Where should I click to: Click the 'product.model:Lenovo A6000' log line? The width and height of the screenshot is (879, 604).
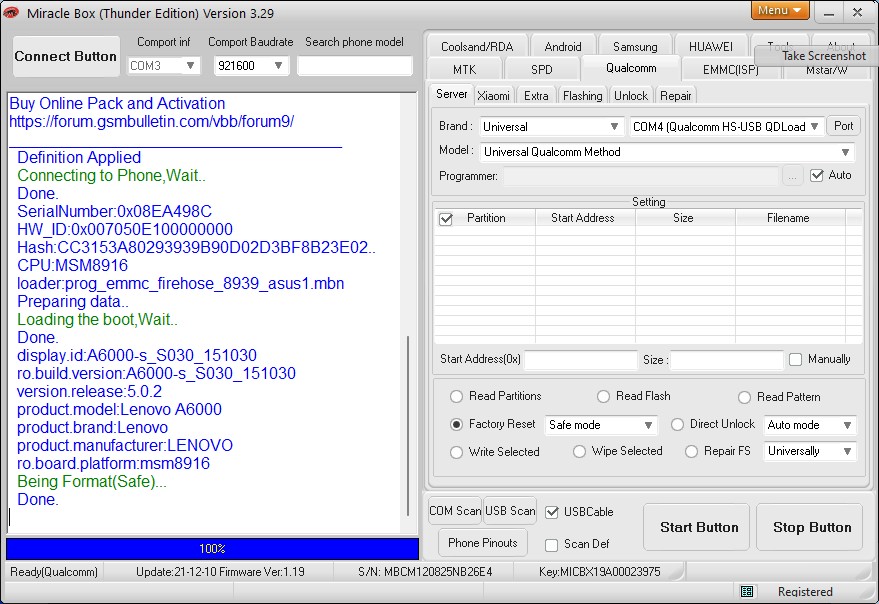pyautogui.click(x=119, y=409)
